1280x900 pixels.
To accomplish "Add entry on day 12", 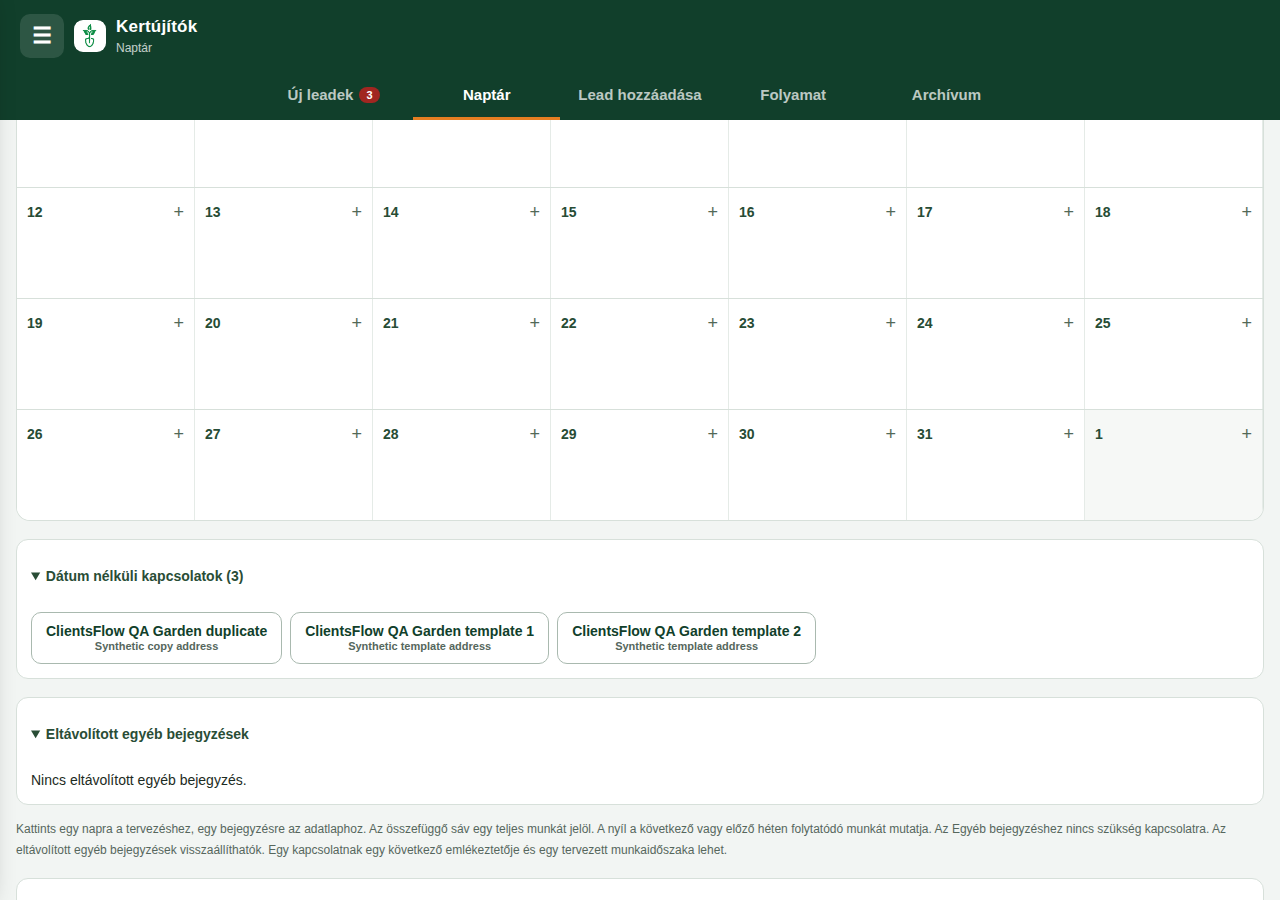I will click(179, 212).
